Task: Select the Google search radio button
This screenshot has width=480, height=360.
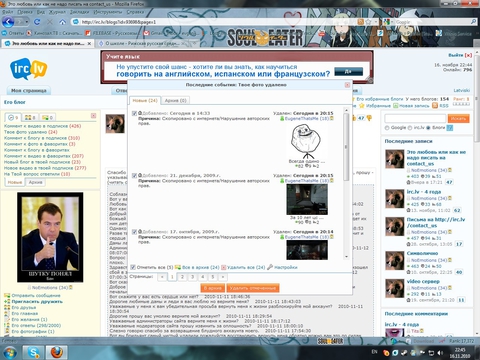Action: pyautogui.click(x=387, y=128)
